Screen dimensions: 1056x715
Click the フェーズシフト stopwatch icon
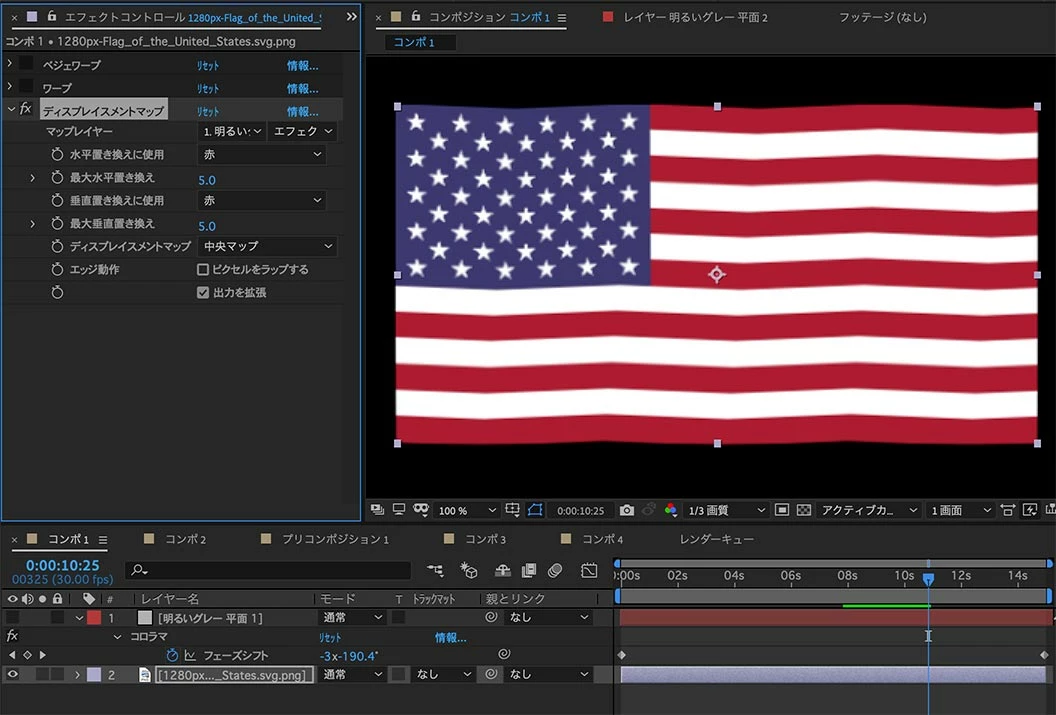(x=172, y=655)
